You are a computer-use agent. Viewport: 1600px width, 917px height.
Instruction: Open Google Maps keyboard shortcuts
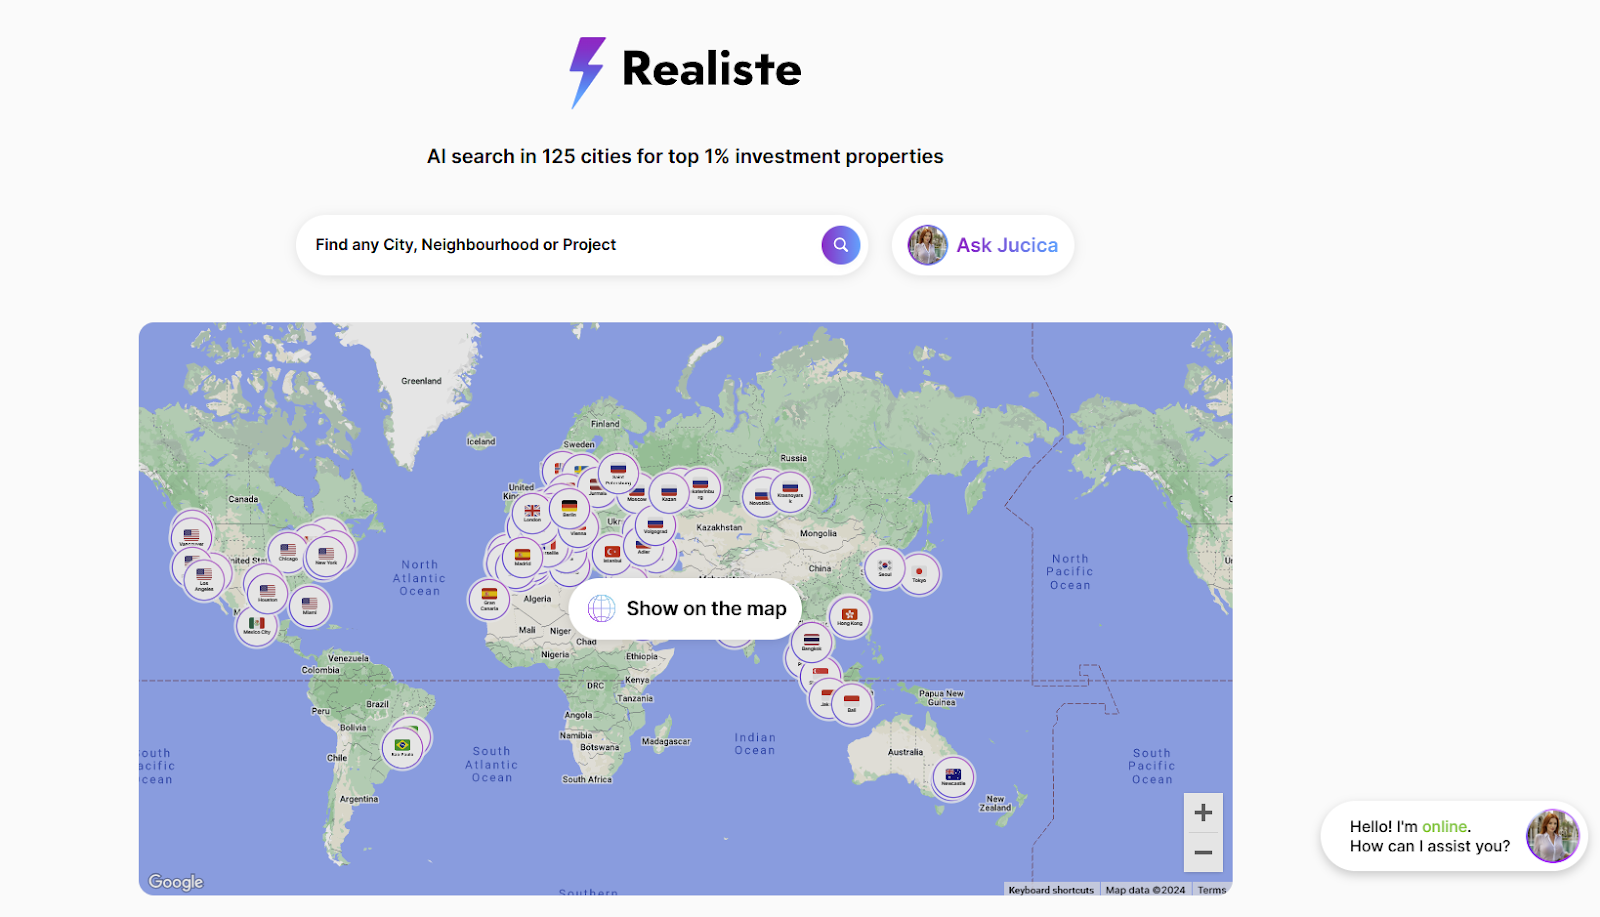(1051, 890)
